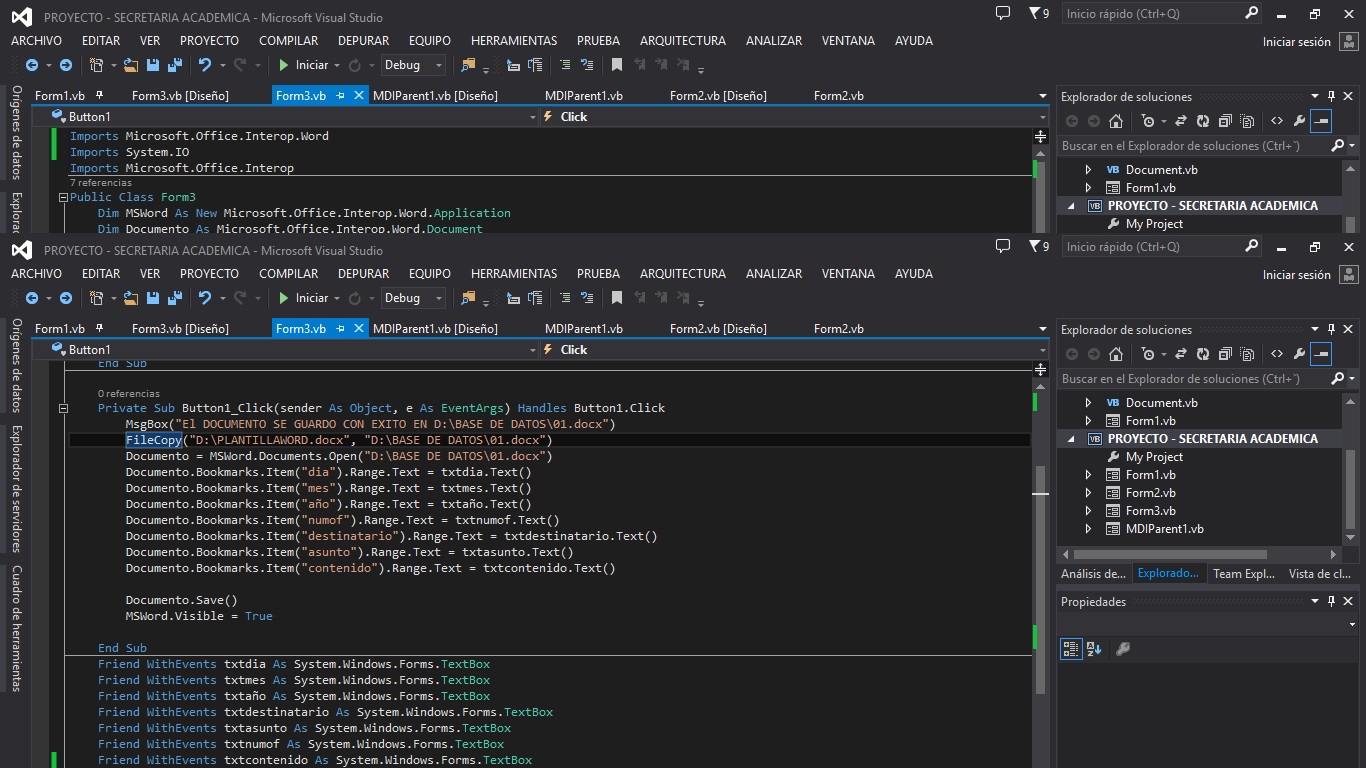Toggle pin on lower Form1.vb tab
The height and width of the screenshot is (768, 1366).
click(99, 328)
